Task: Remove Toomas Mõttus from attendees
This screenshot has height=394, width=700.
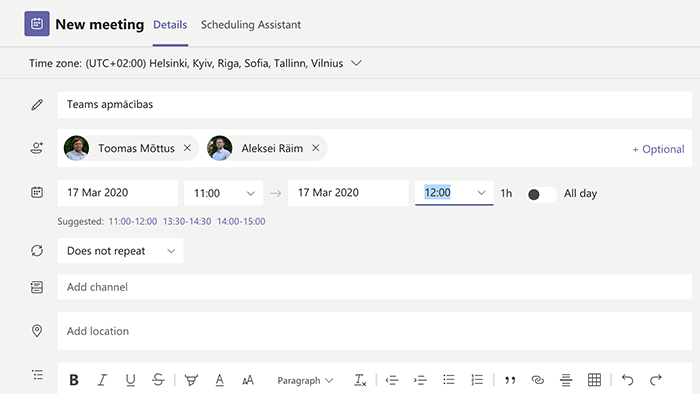Action: 187,148
